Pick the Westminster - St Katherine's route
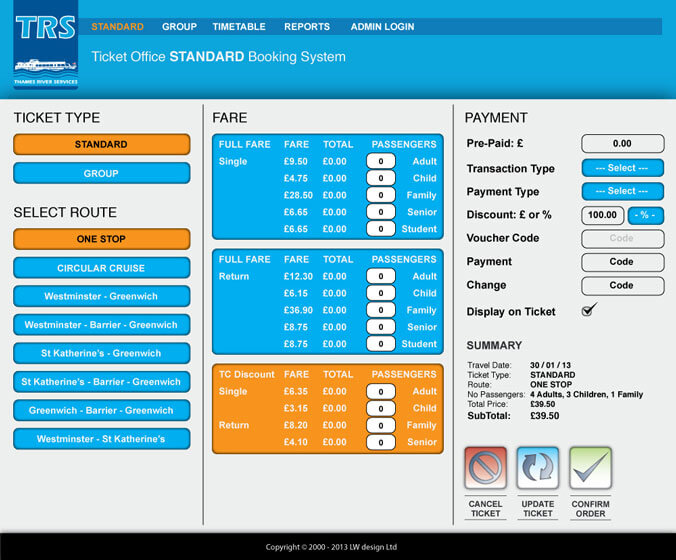This screenshot has width=676, height=560. point(101,439)
